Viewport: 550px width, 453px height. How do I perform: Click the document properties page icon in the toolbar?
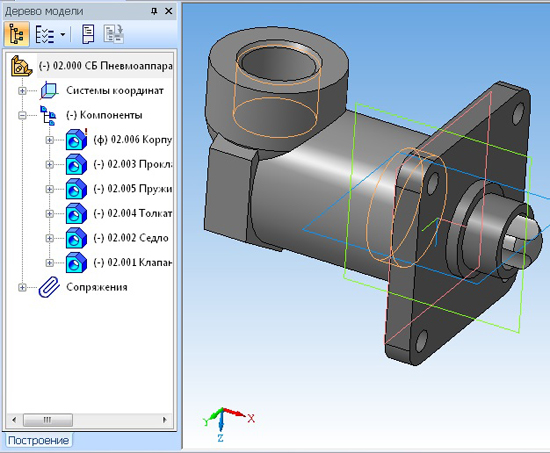coord(88,34)
